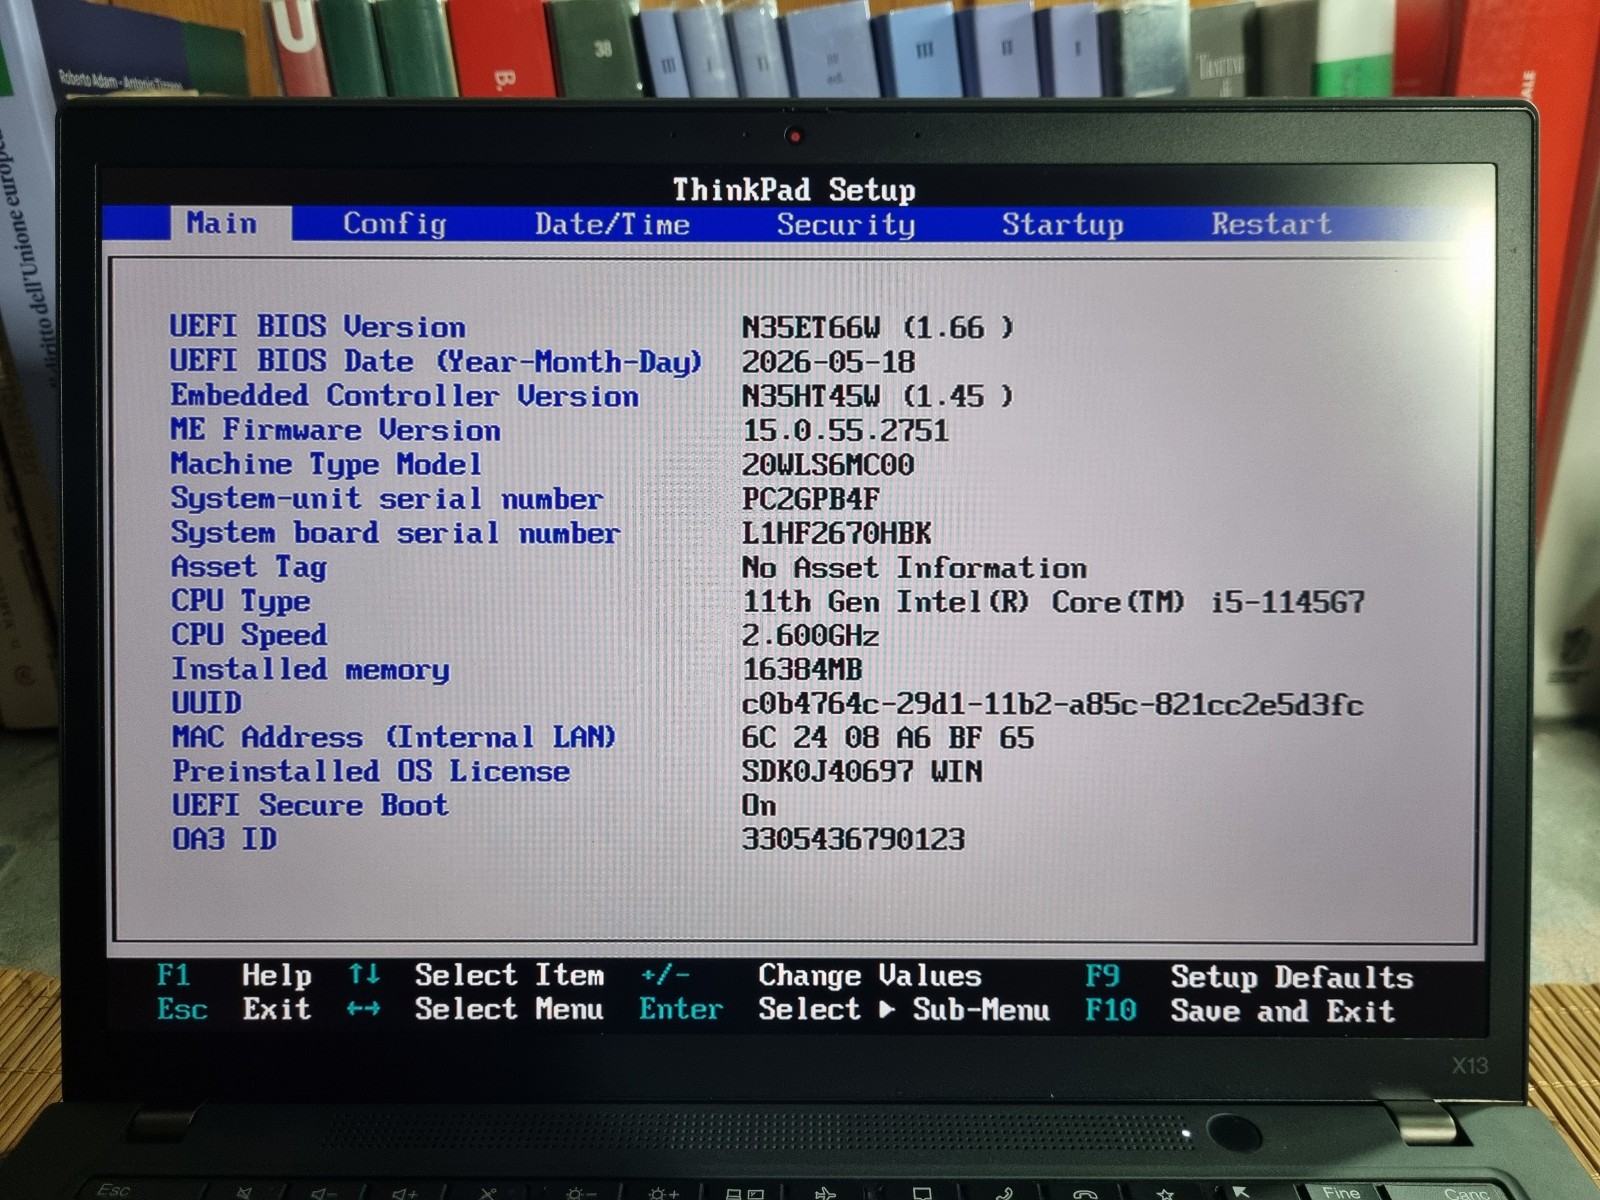Click the UUID label
Image resolution: width=1600 pixels, height=1200 pixels.
coord(206,703)
